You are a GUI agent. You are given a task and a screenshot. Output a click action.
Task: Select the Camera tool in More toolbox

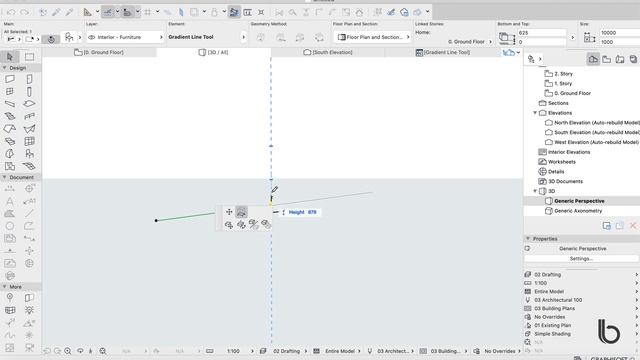tap(29, 347)
